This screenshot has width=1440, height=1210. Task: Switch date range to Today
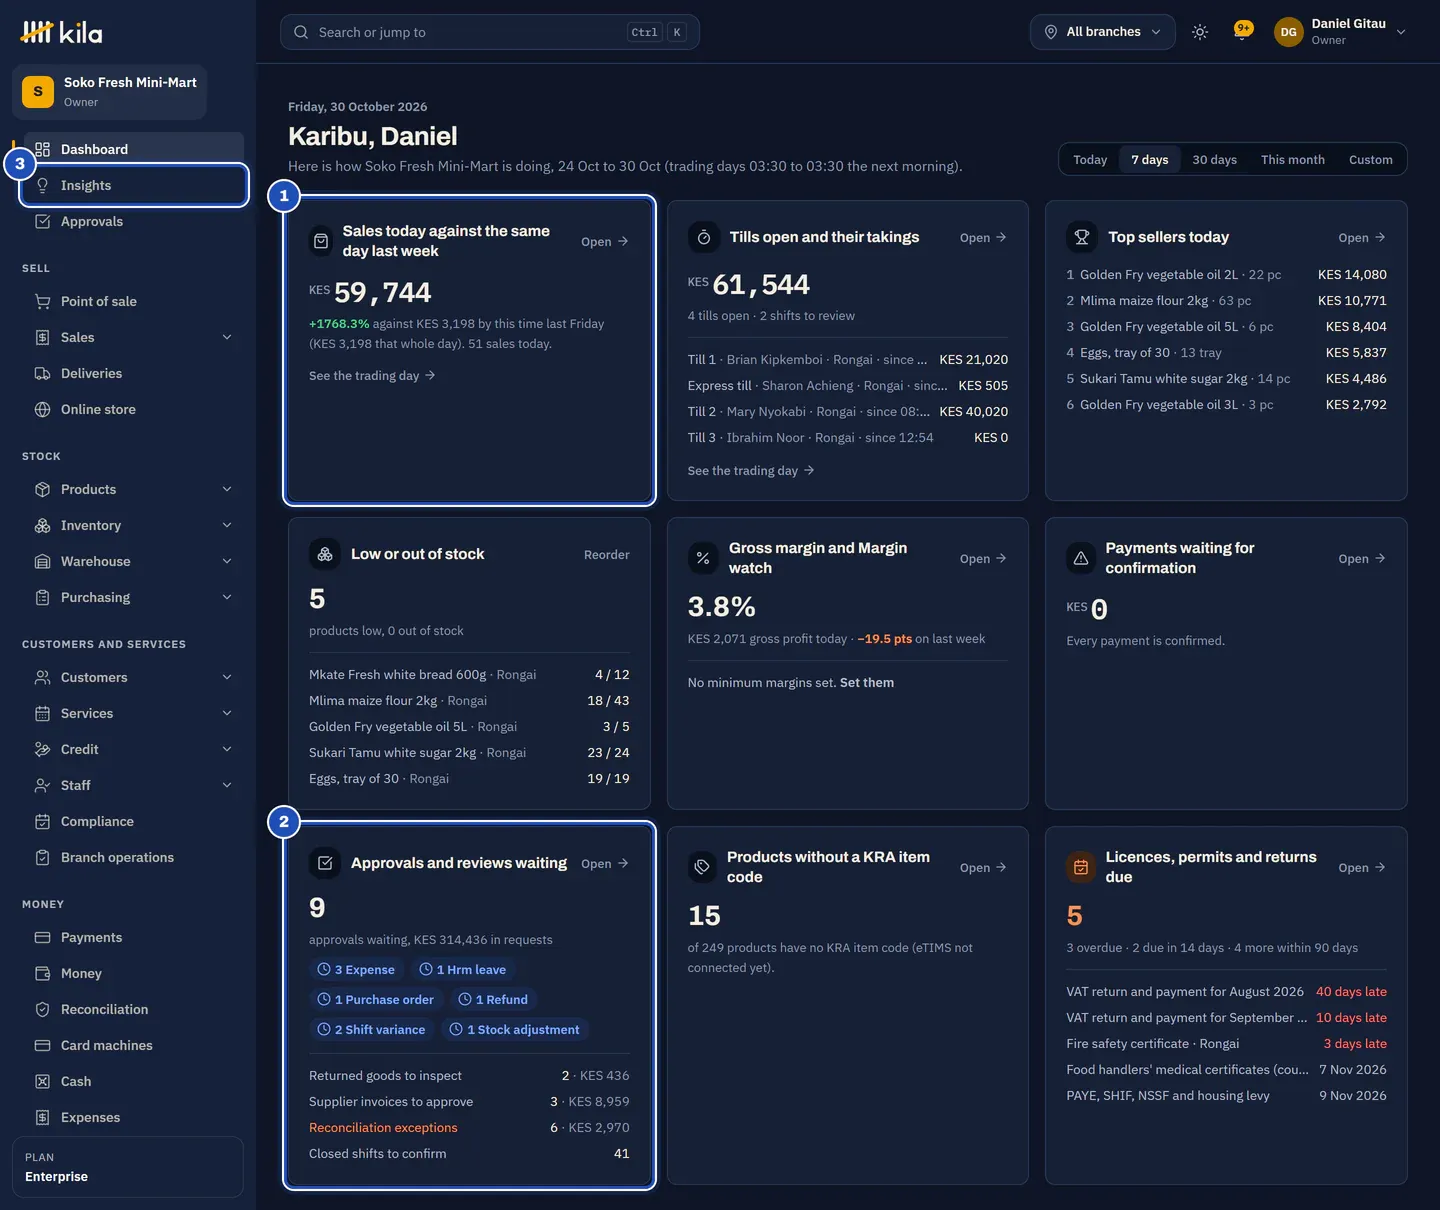pyautogui.click(x=1090, y=160)
